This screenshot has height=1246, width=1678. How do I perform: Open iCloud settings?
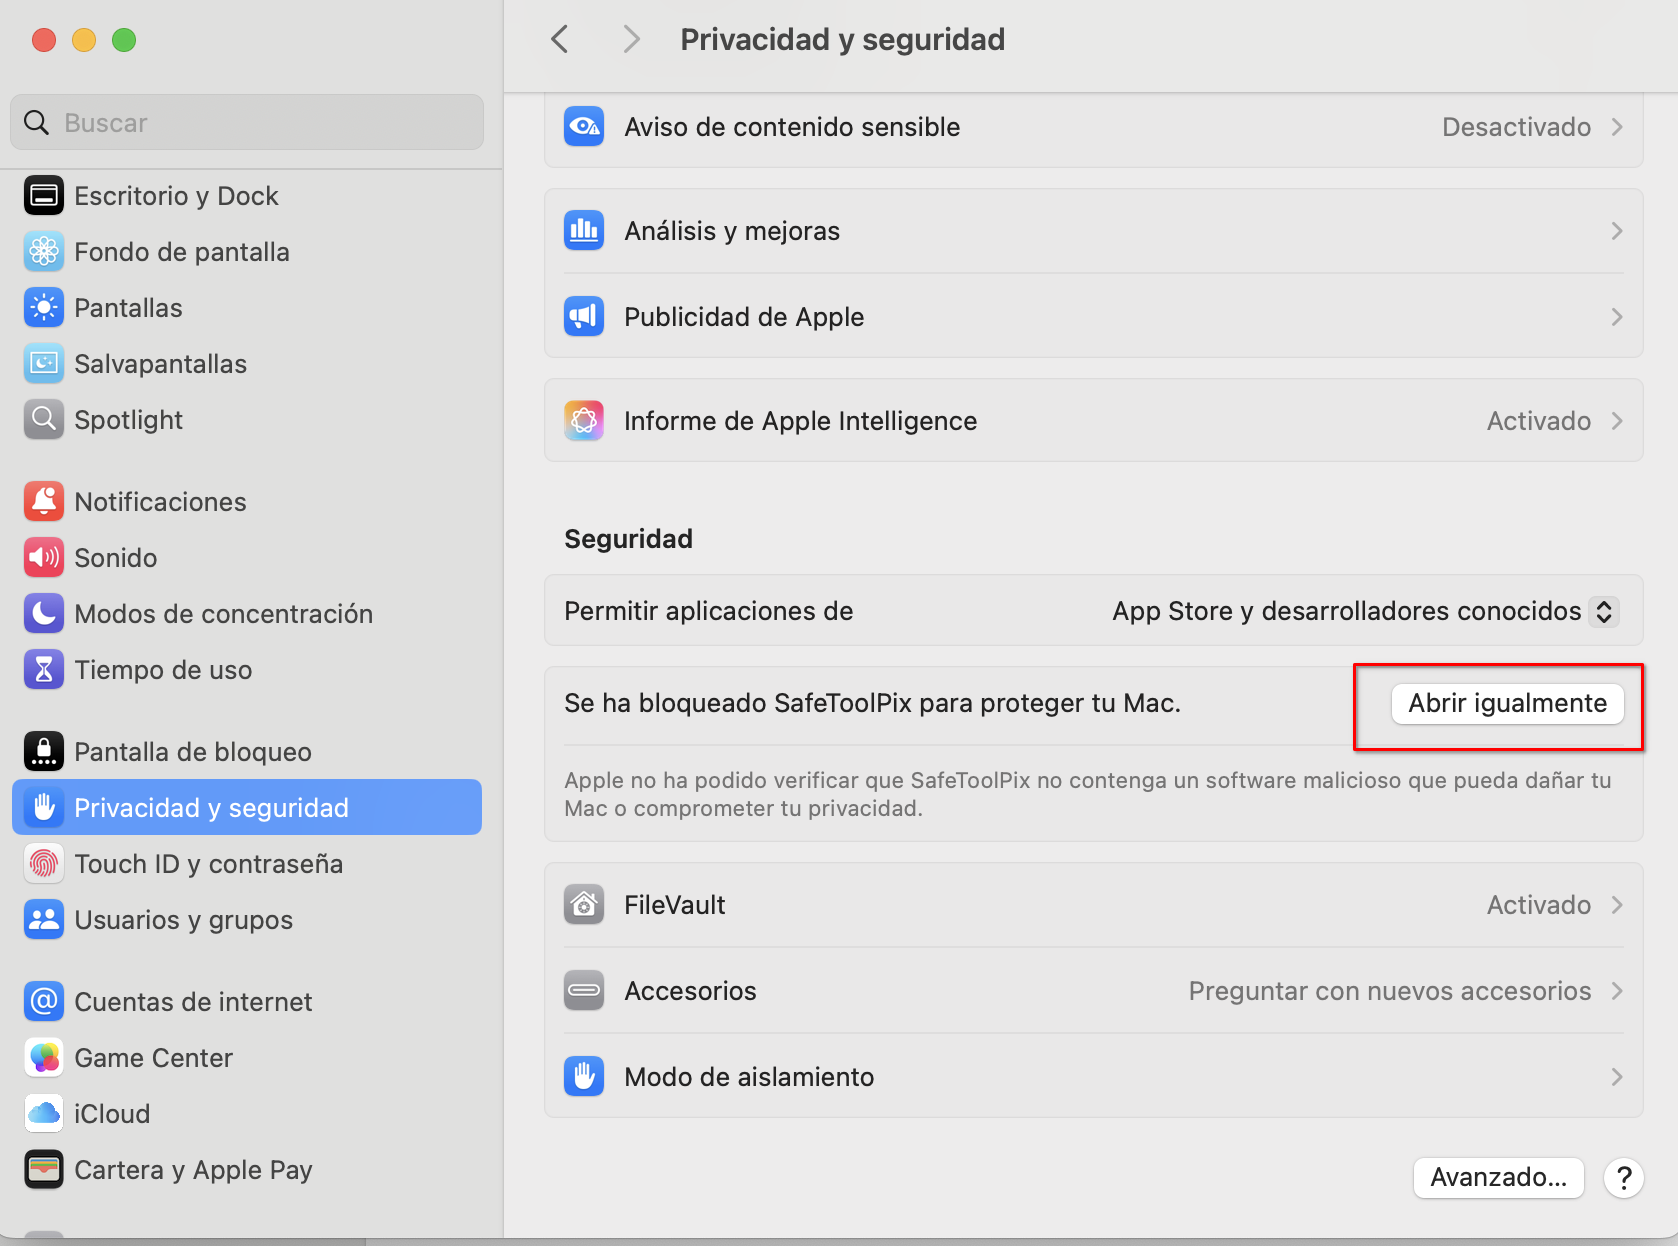point(112,1113)
